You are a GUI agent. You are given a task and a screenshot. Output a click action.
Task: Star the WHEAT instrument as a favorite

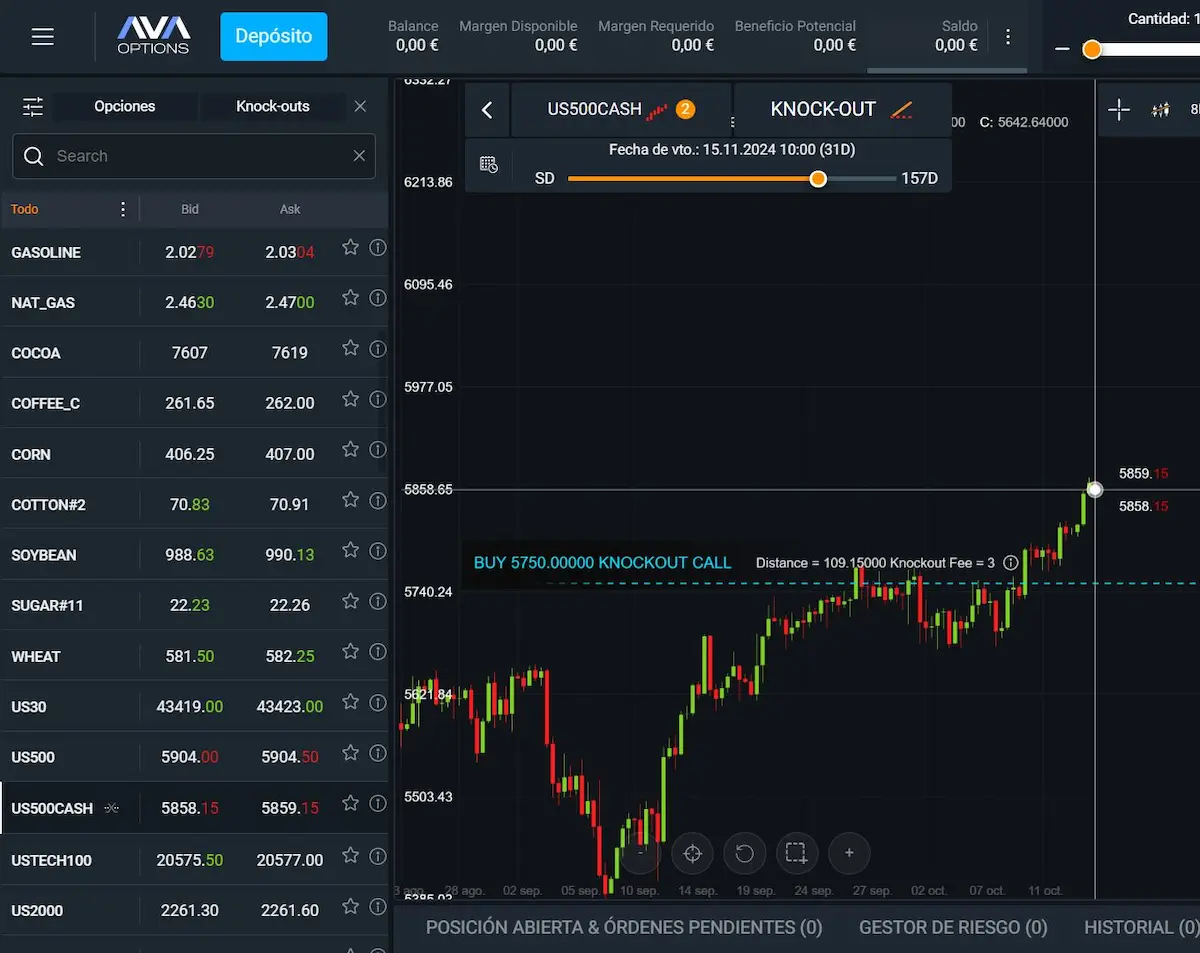[x=350, y=652]
